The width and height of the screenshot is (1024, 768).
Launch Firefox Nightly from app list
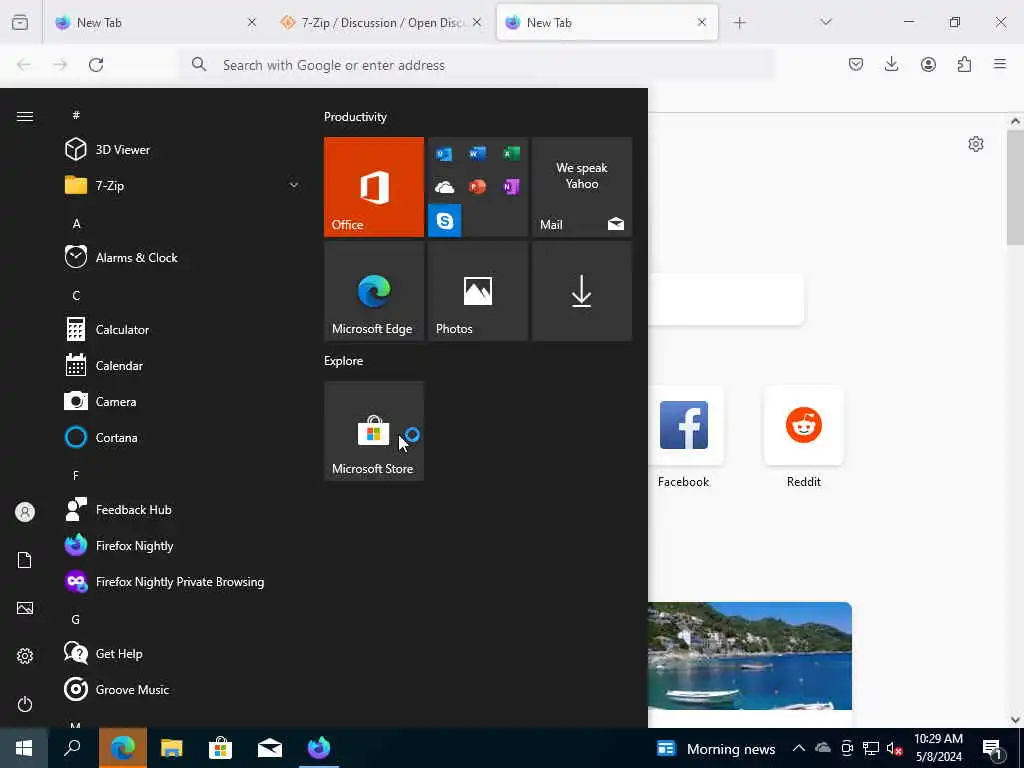[181, 545]
